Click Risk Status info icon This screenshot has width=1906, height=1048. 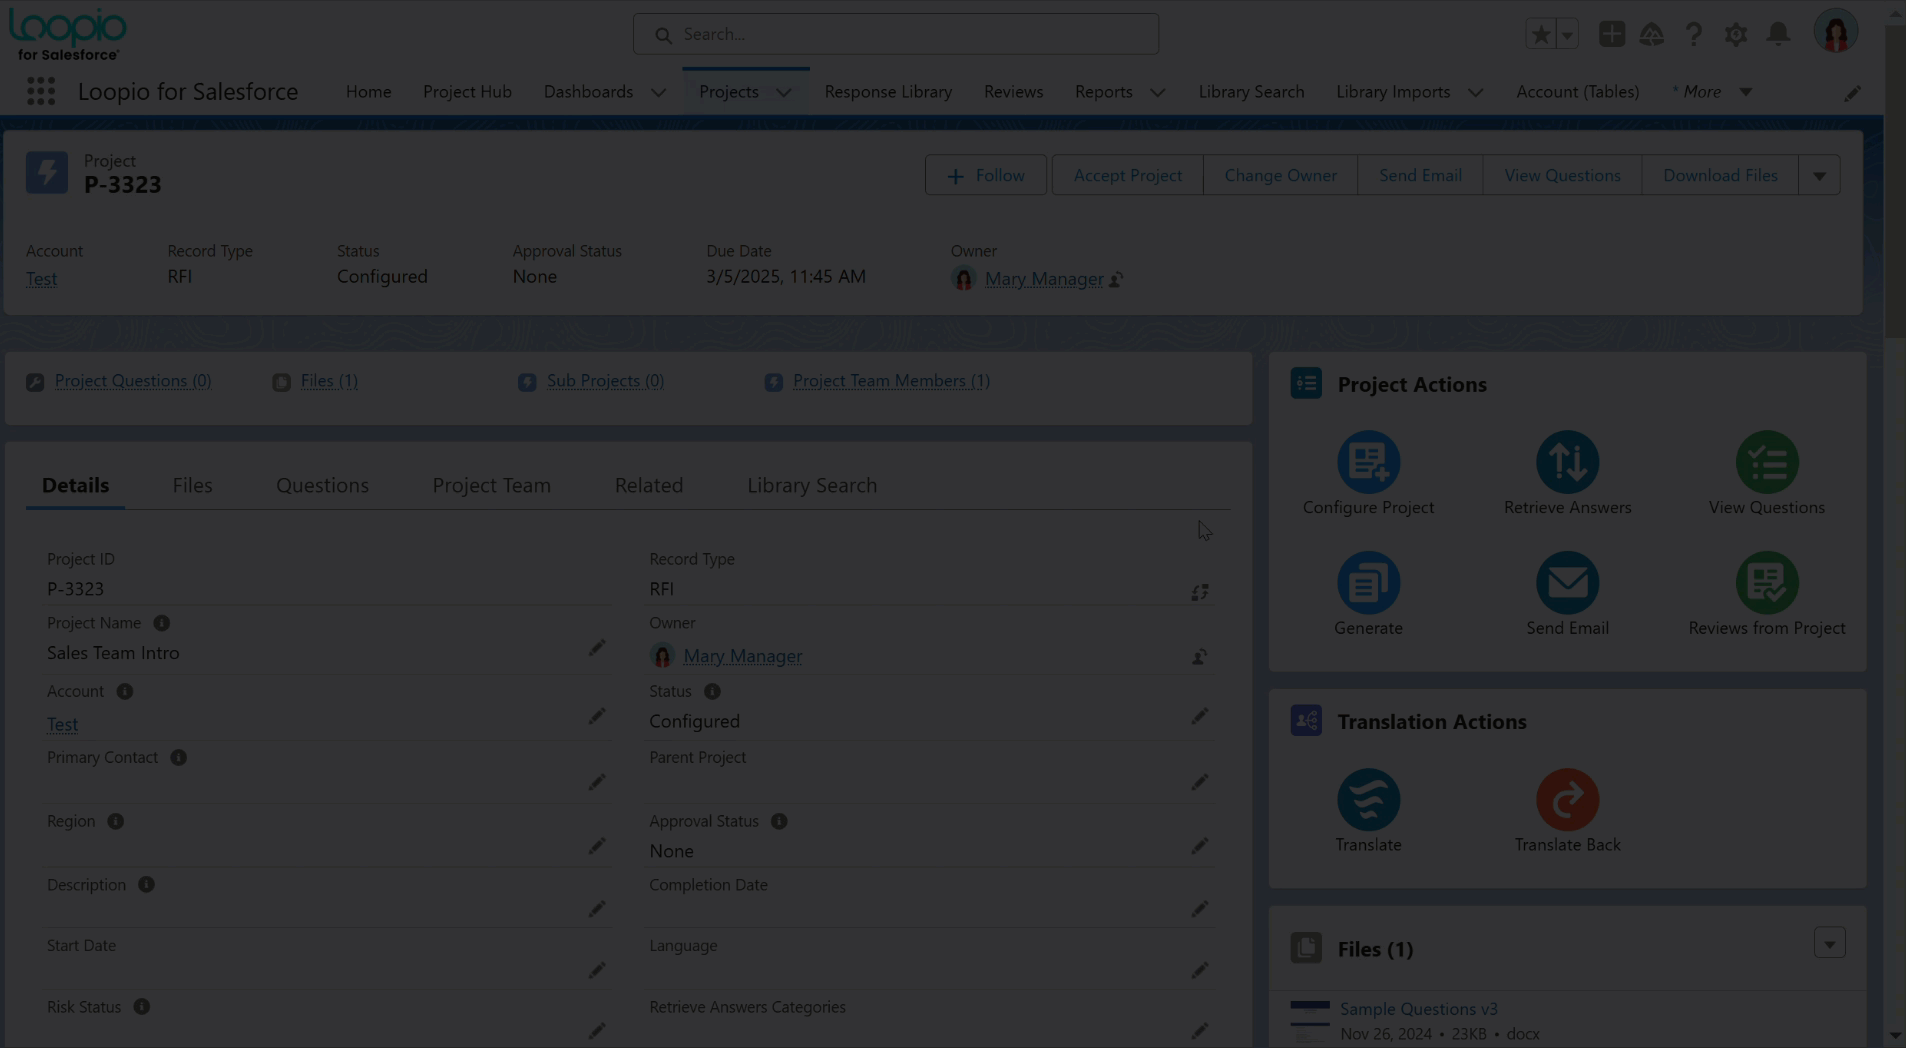click(x=142, y=1007)
